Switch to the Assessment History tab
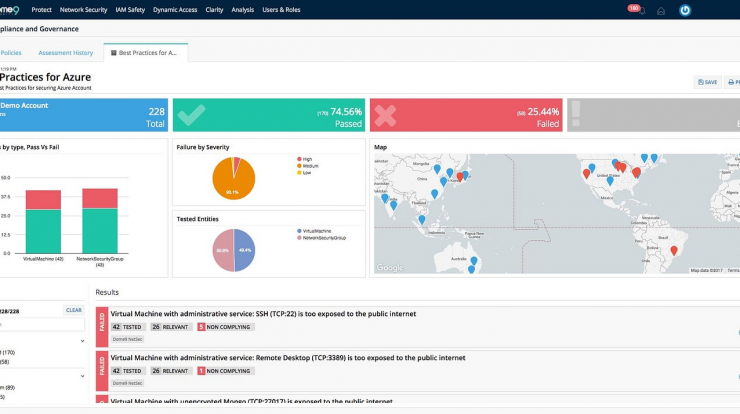The height and width of the screenshot is (414, 740). click(66, 53)
